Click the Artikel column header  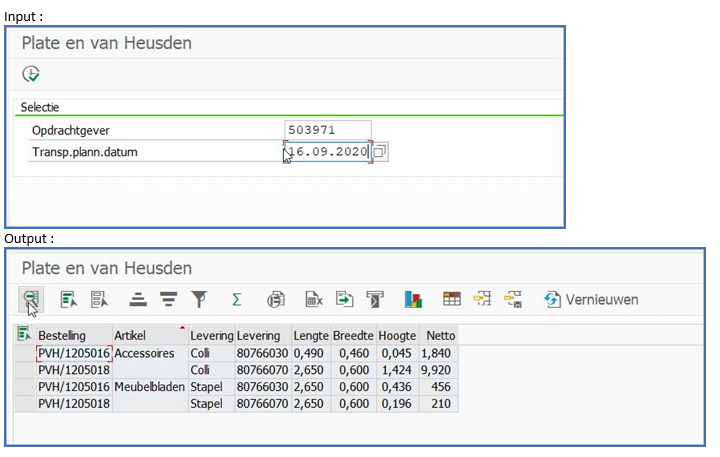150,335
